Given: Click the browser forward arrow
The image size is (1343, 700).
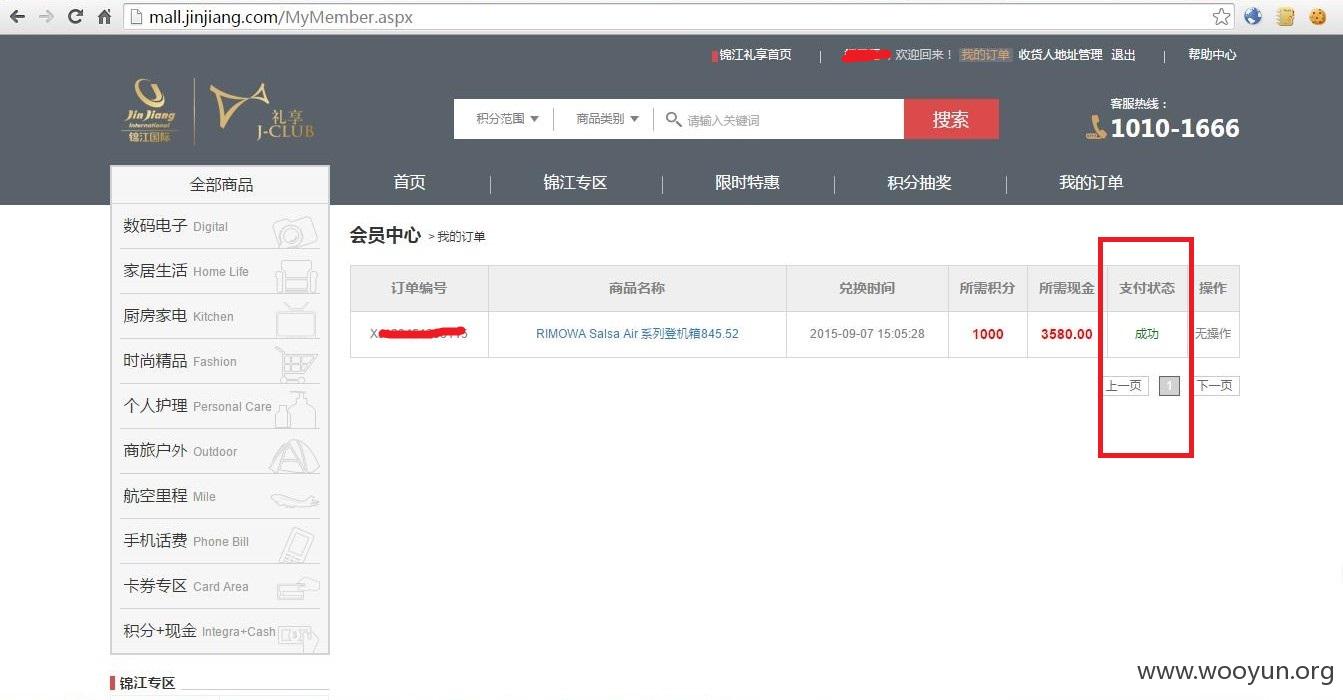Looking at the screenshot, I should (x=46, y=17).
